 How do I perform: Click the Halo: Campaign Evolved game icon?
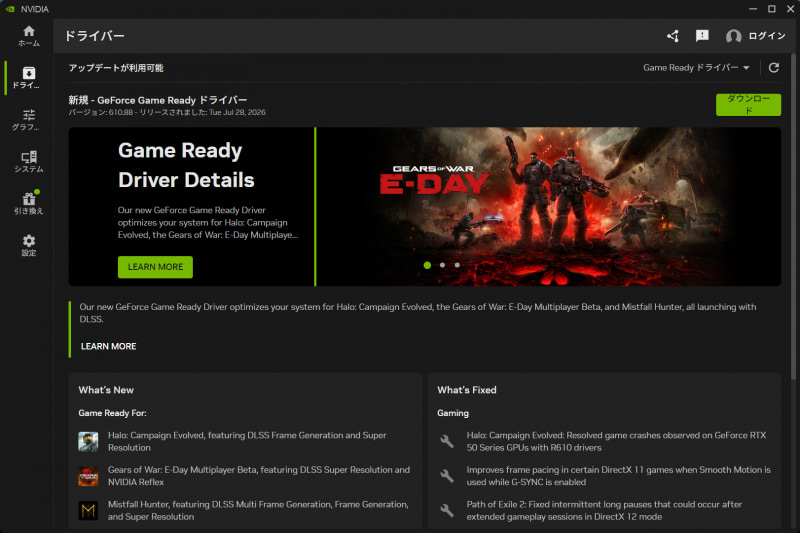pos(88,442)
